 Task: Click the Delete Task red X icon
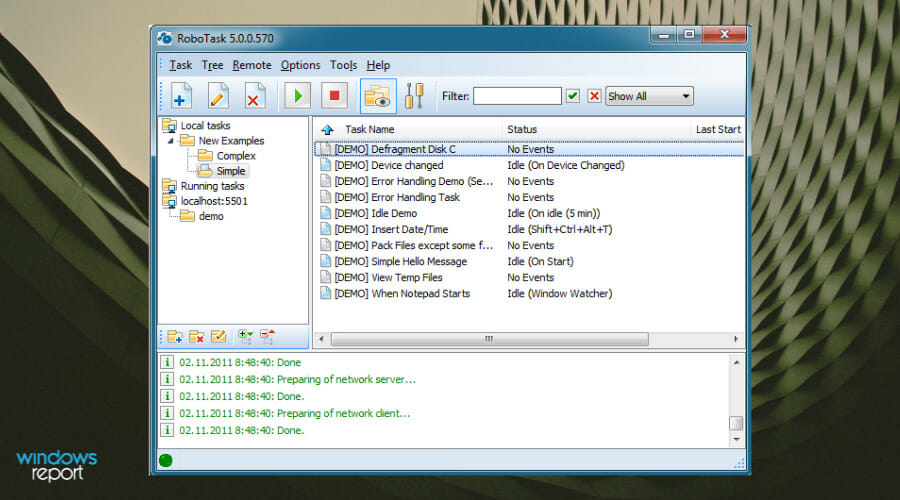tap(254, 96)
